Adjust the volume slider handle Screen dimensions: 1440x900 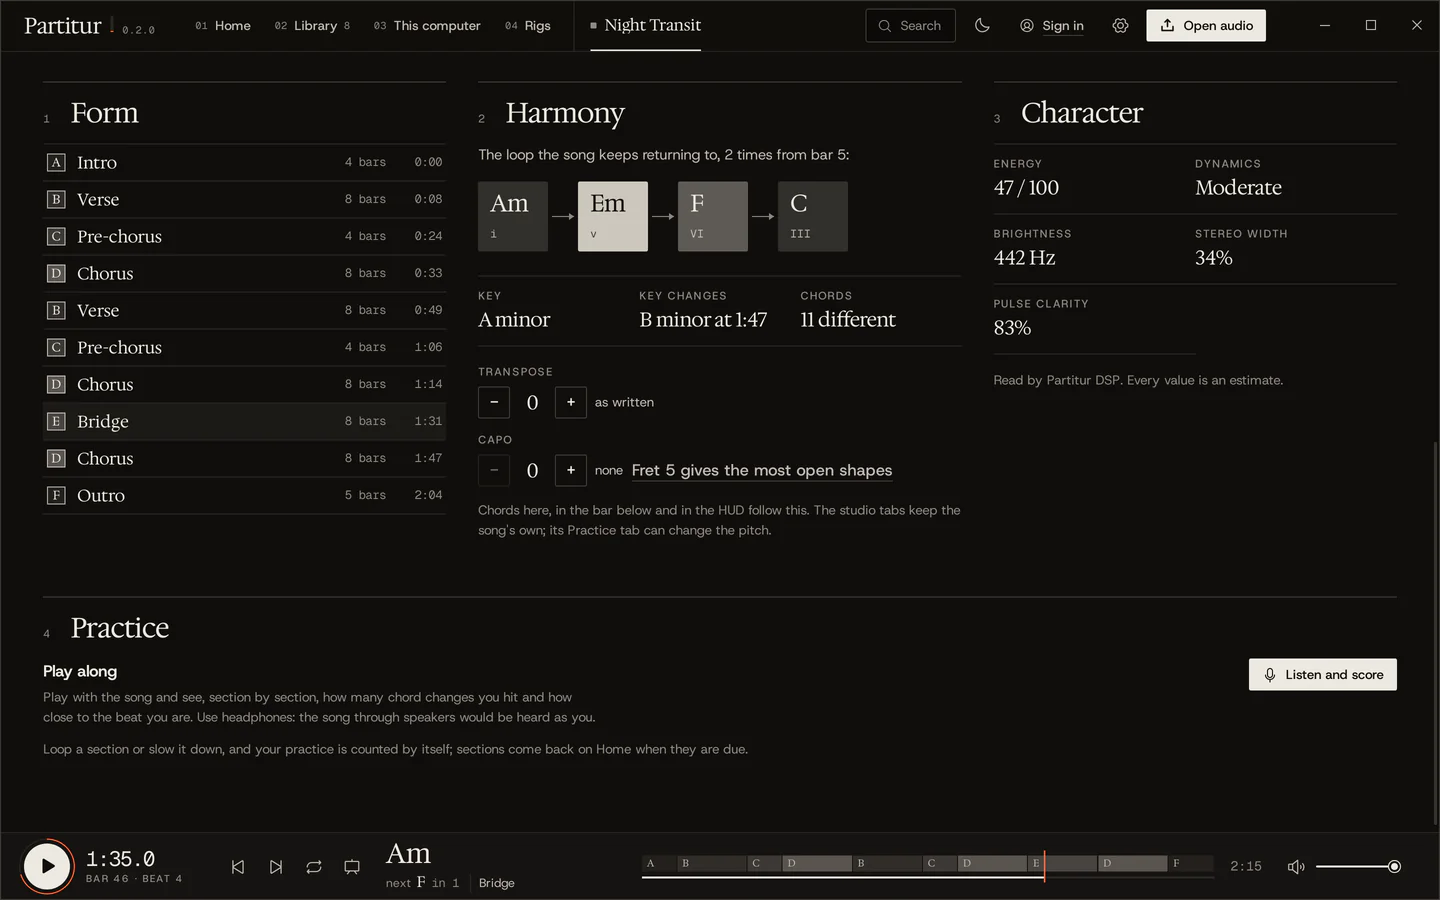(x=1394, y=867)
